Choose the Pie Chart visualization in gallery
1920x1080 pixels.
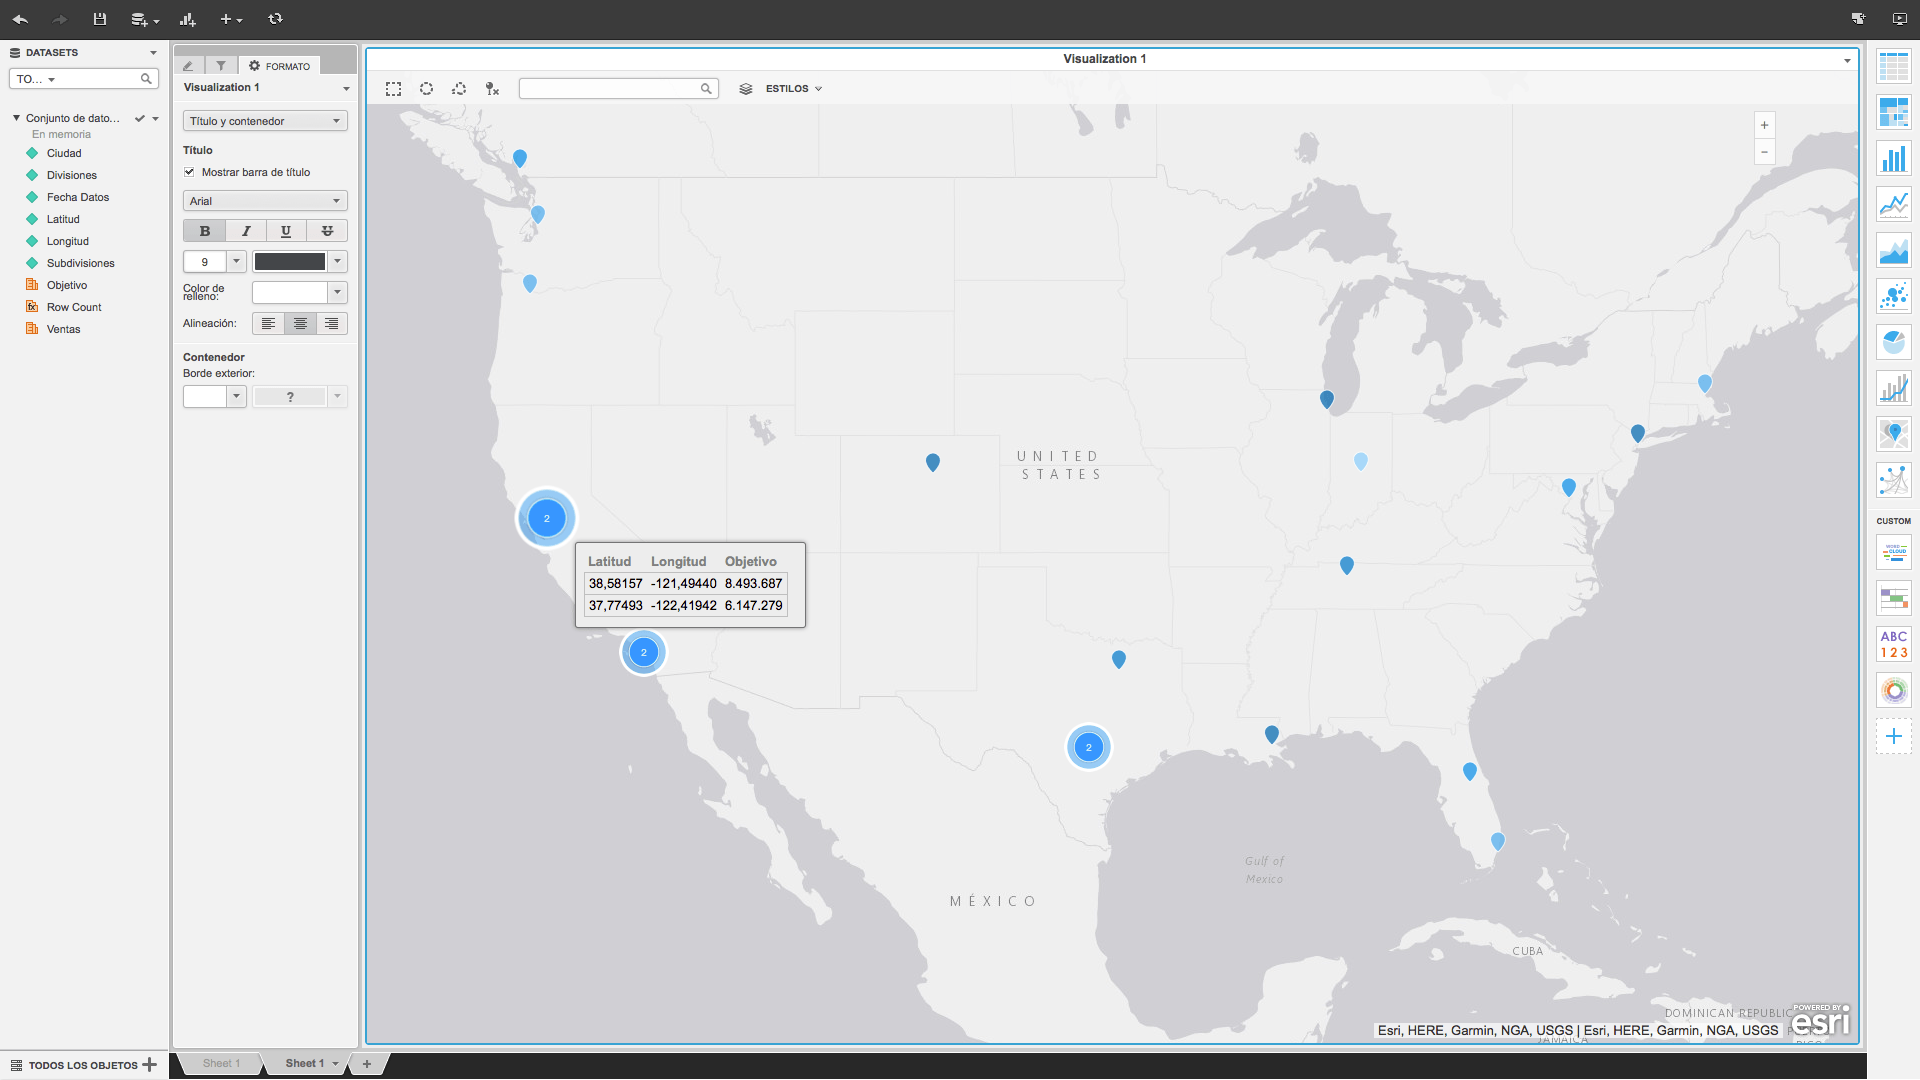[1893, 343]
